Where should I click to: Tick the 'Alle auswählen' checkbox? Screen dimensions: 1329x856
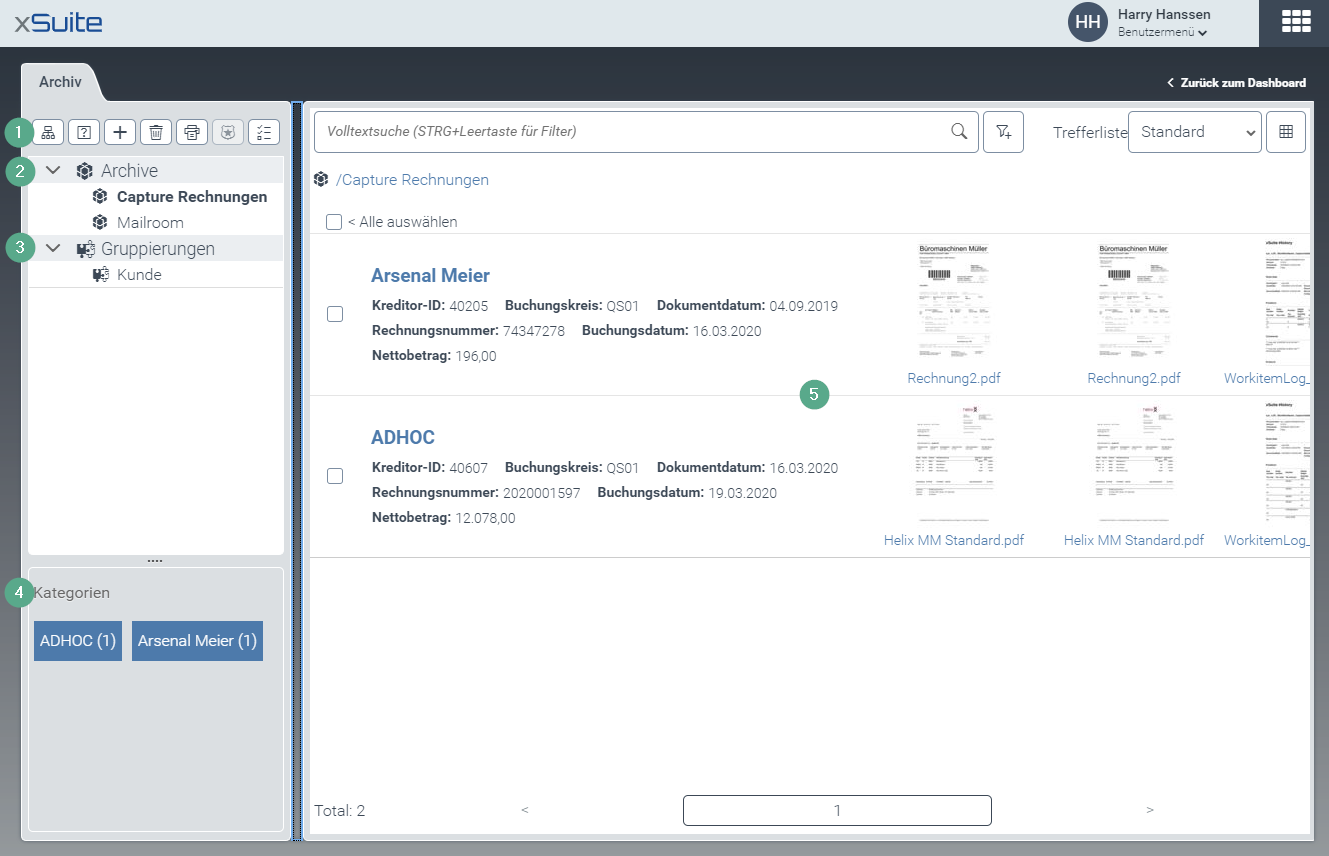point(334,222)
